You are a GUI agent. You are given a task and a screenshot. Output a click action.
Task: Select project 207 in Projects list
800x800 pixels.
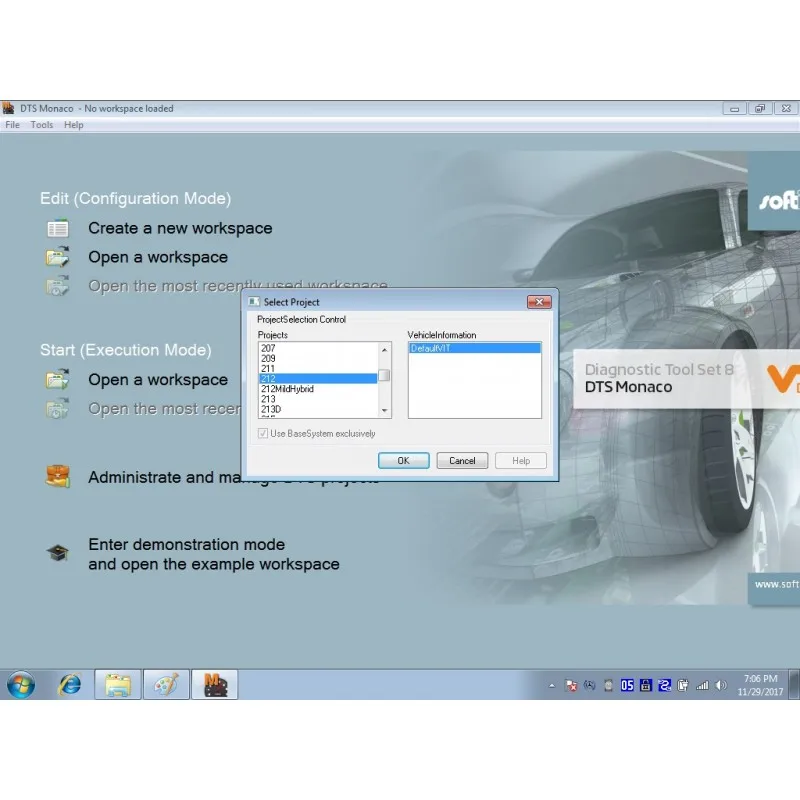tap(318, 348)
